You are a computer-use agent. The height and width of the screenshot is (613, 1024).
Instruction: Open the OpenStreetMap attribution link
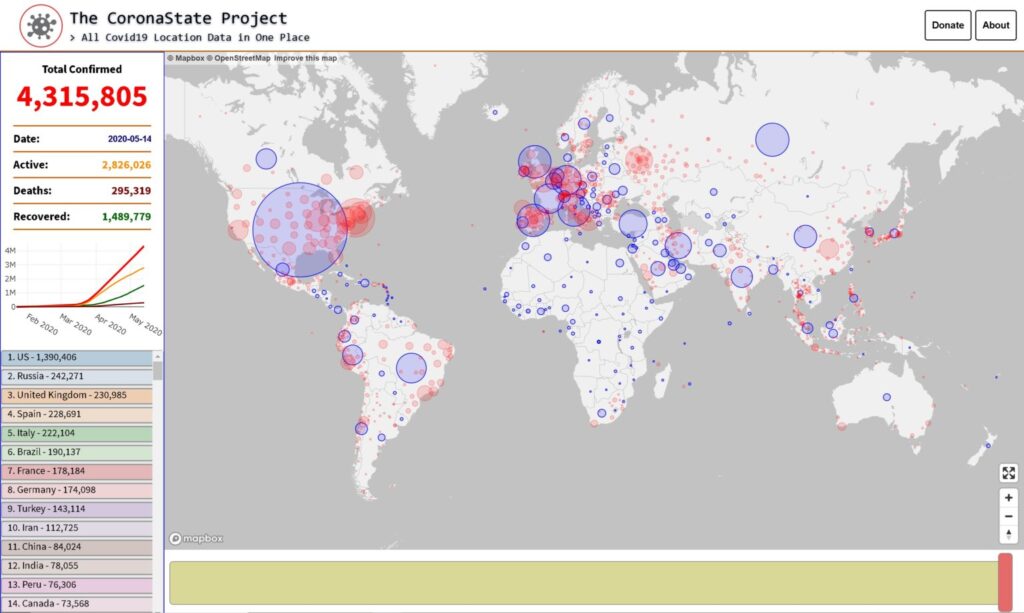point(240,58)
